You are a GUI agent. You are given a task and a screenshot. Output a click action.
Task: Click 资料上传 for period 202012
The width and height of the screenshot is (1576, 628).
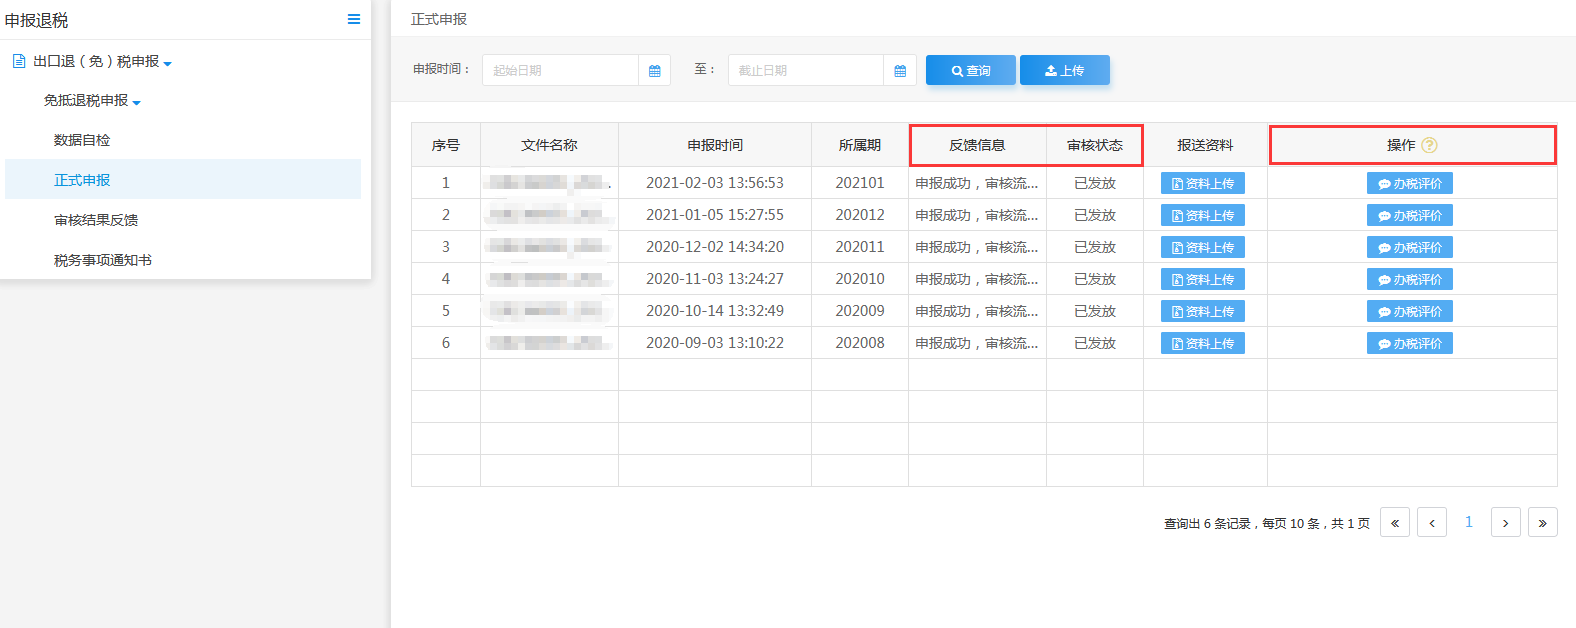pyautogui.click(x=1203, y=215)
